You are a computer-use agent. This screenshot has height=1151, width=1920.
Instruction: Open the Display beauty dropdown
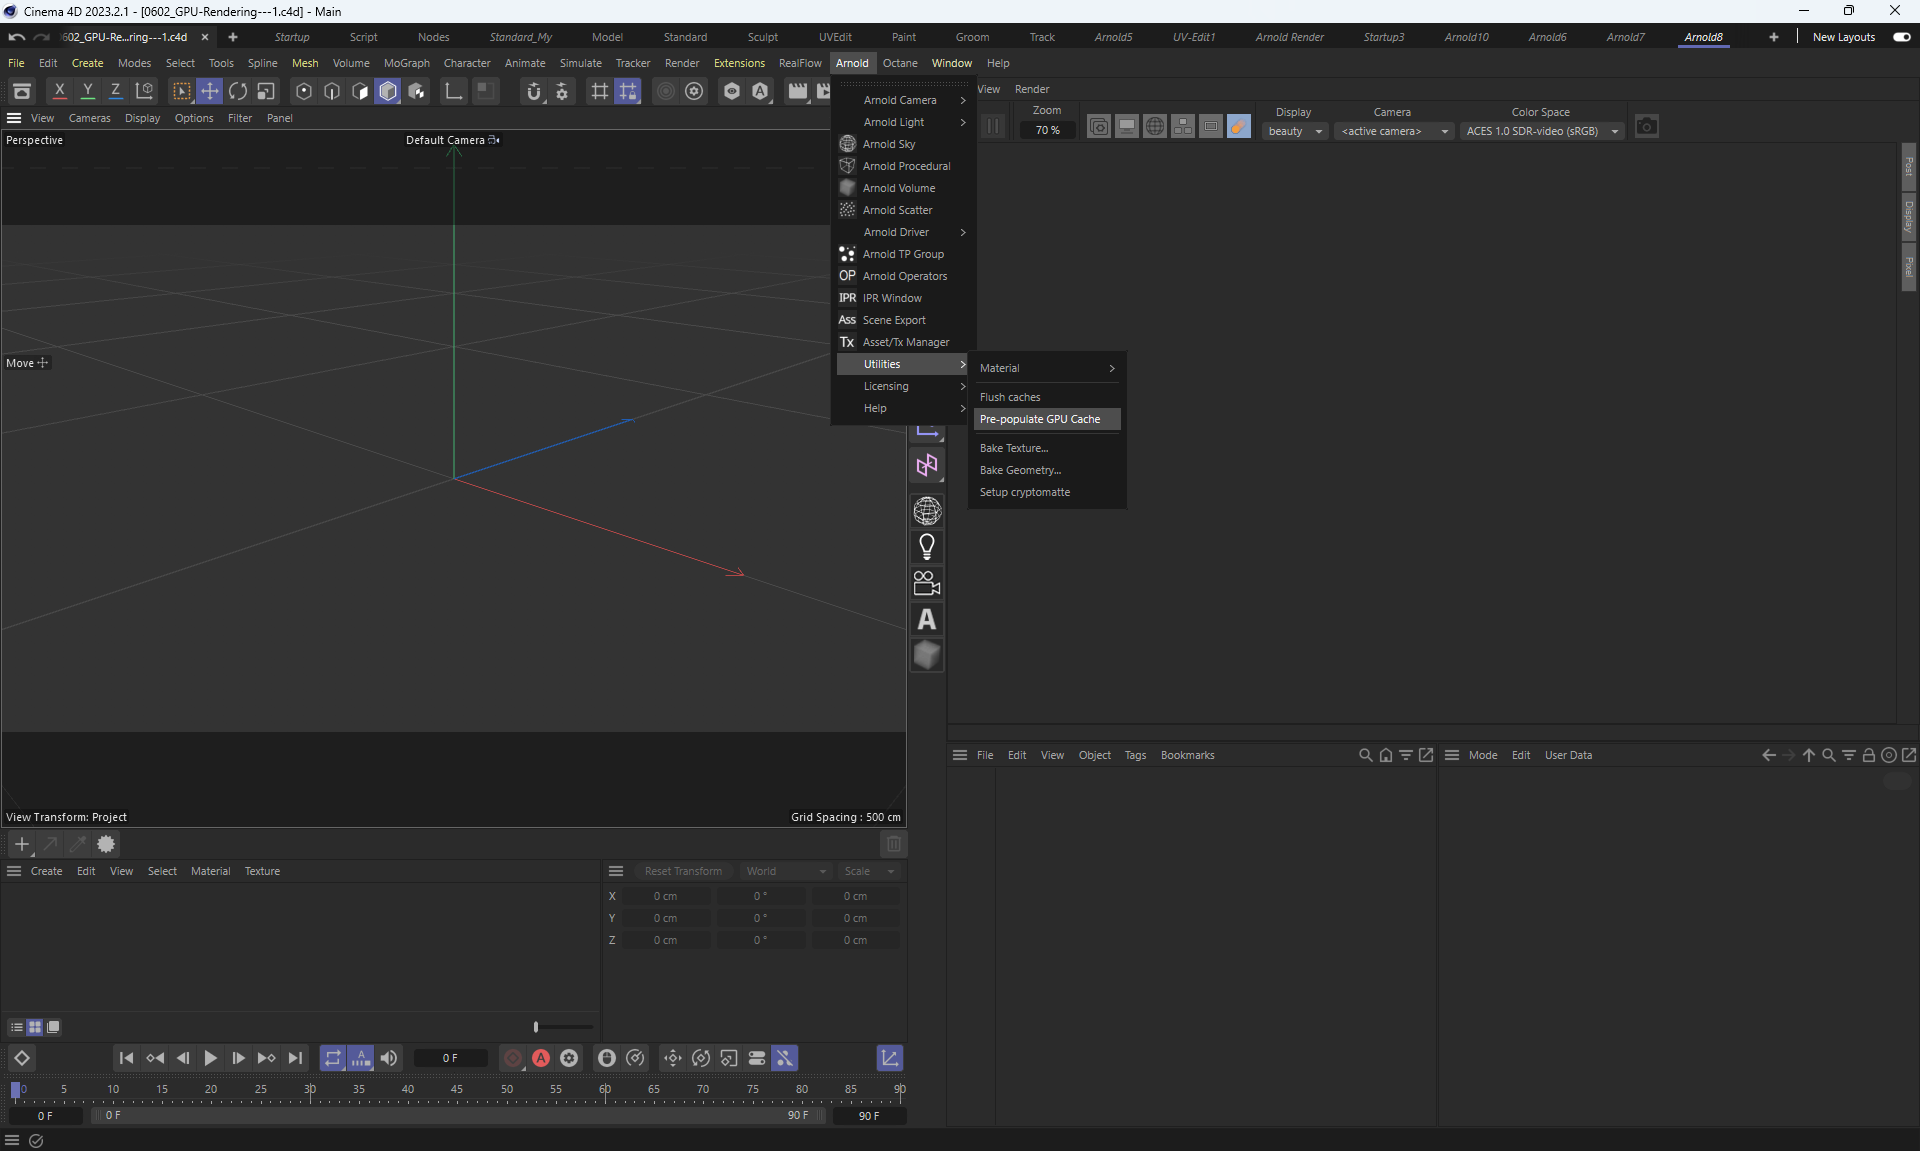click(x=1295, y=131)
